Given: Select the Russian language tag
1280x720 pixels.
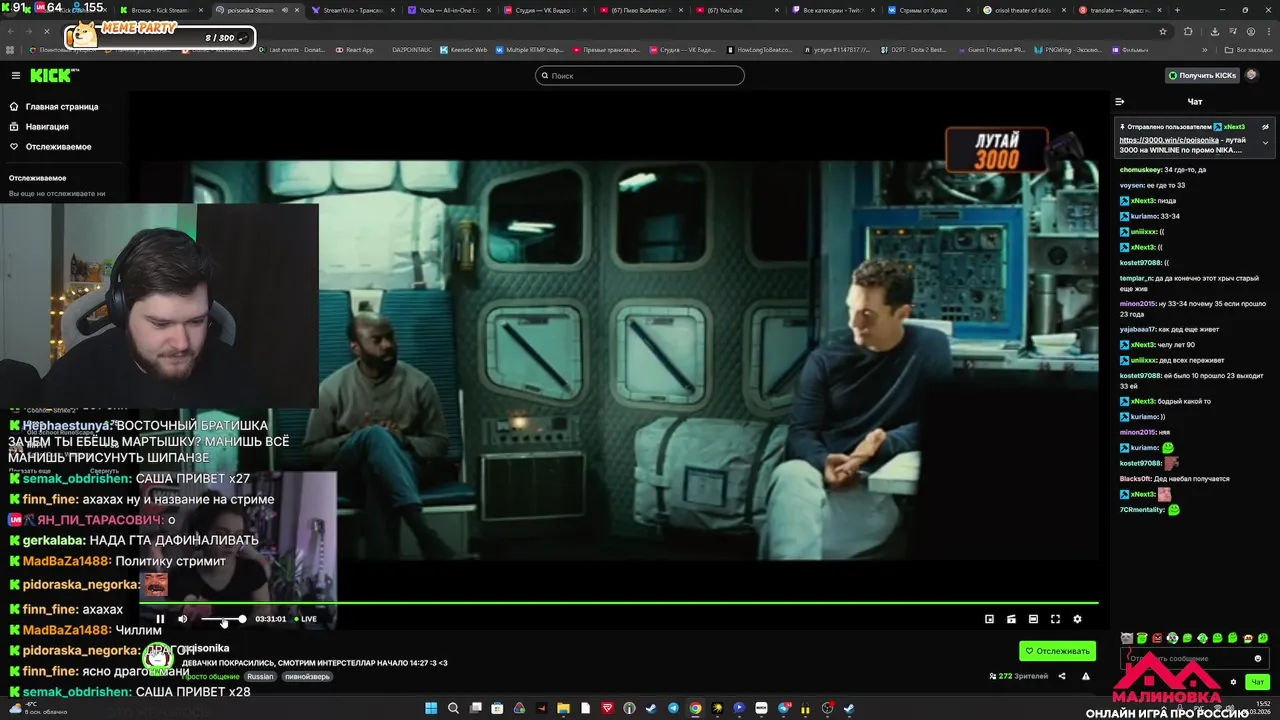Looking at the screenshot, I should [x=260, y=677].
